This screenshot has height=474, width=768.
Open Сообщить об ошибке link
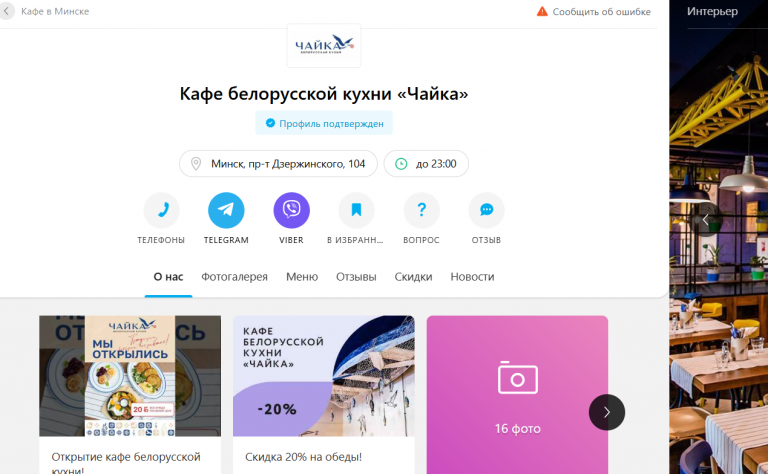tap(601, 12)
